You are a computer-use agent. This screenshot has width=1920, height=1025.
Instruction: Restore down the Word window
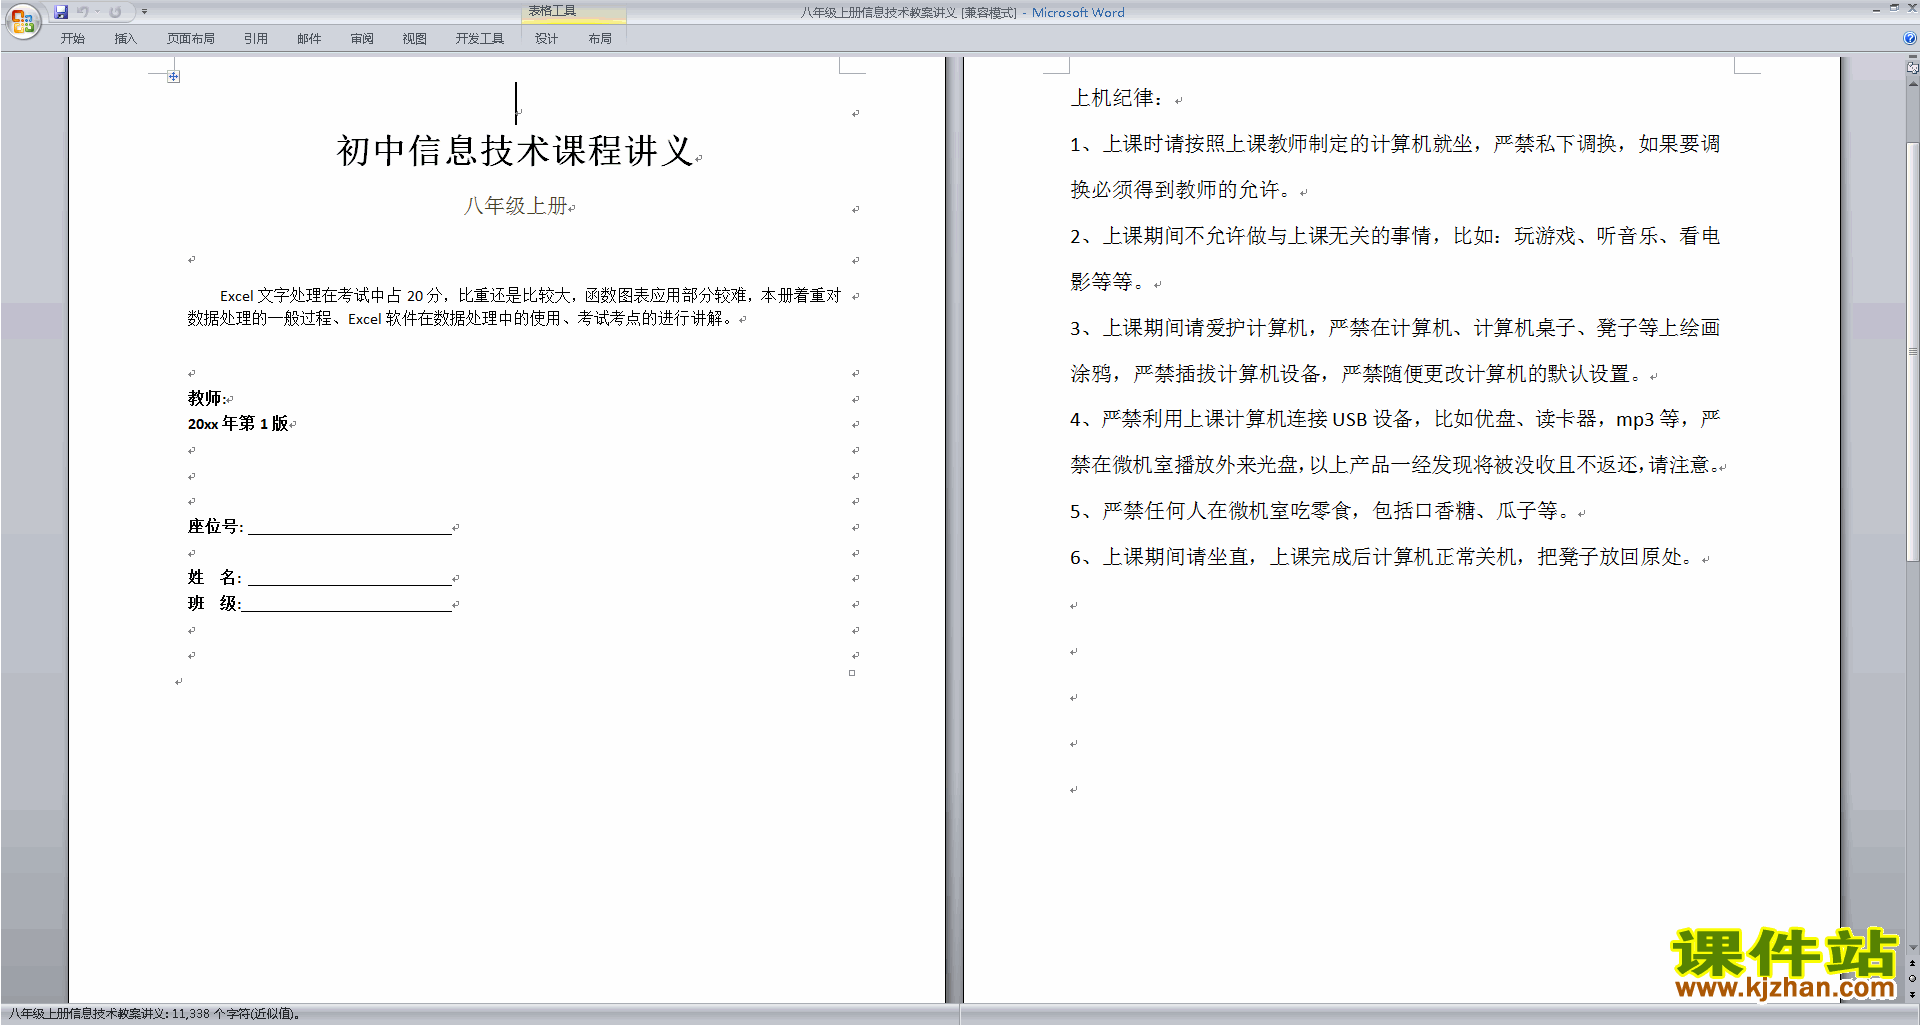click(1894, 8)
